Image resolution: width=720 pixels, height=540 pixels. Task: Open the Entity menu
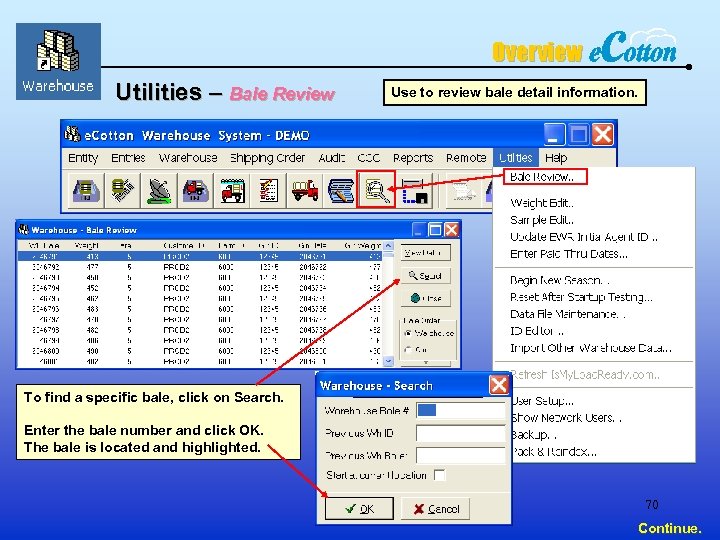[x=83, y=158]
